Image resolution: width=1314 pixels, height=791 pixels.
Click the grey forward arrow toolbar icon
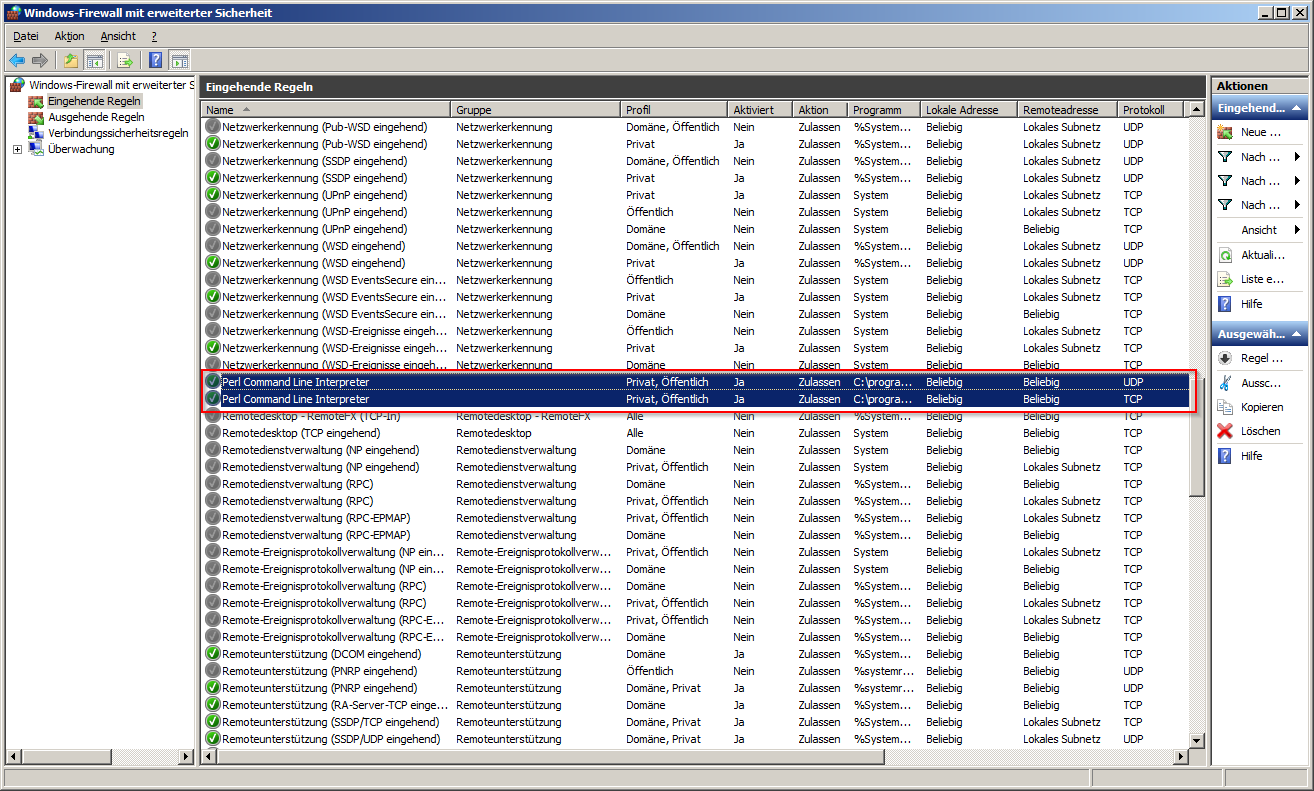tap(40, 60)
